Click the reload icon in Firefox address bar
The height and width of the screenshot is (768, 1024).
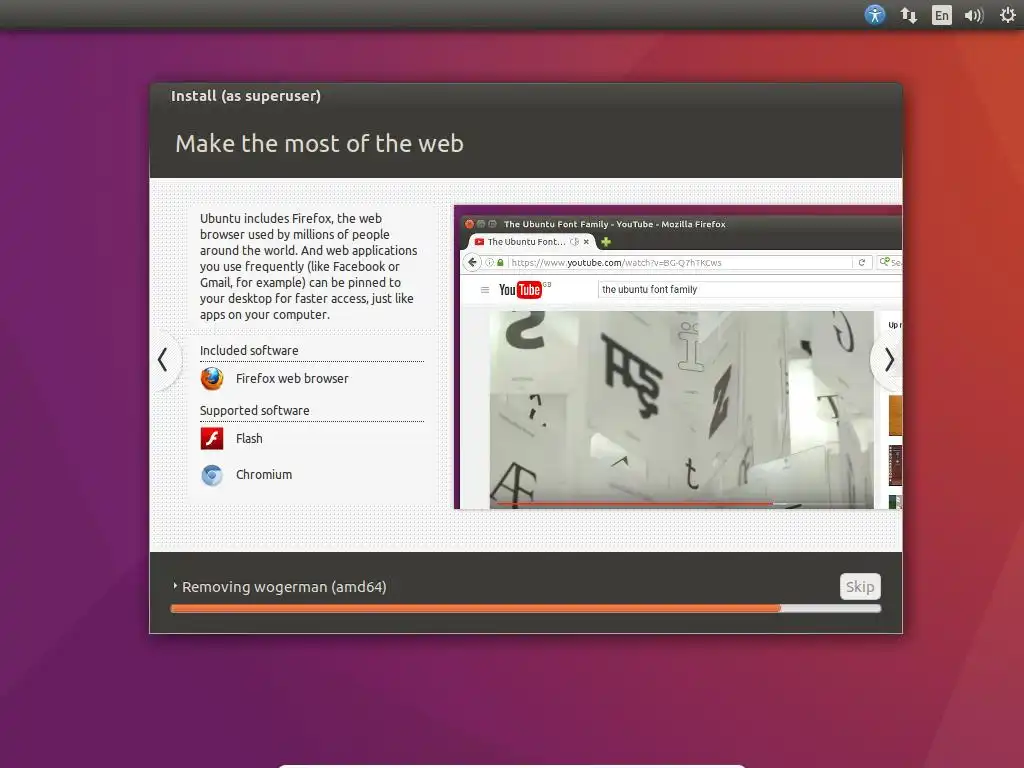click(861, 263)
